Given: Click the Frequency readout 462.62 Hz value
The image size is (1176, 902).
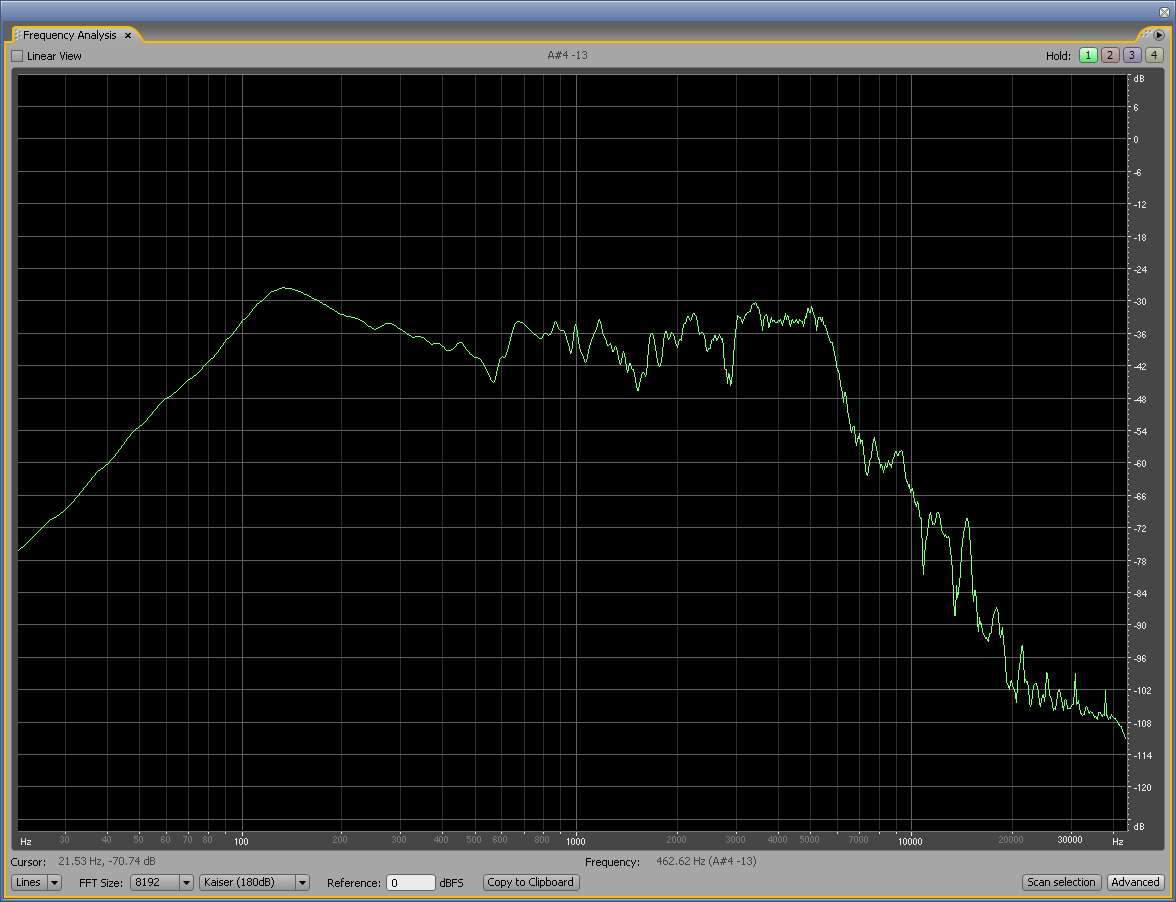Looking at the screenshot, I should [706, 862].
